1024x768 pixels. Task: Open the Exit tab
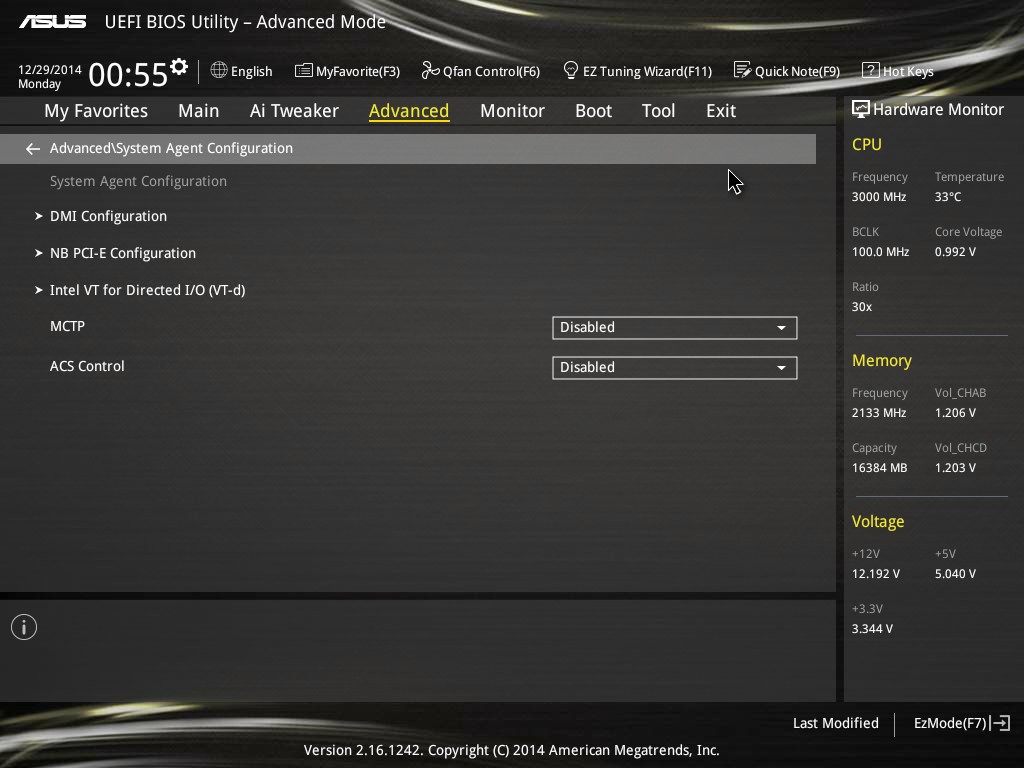721,111
